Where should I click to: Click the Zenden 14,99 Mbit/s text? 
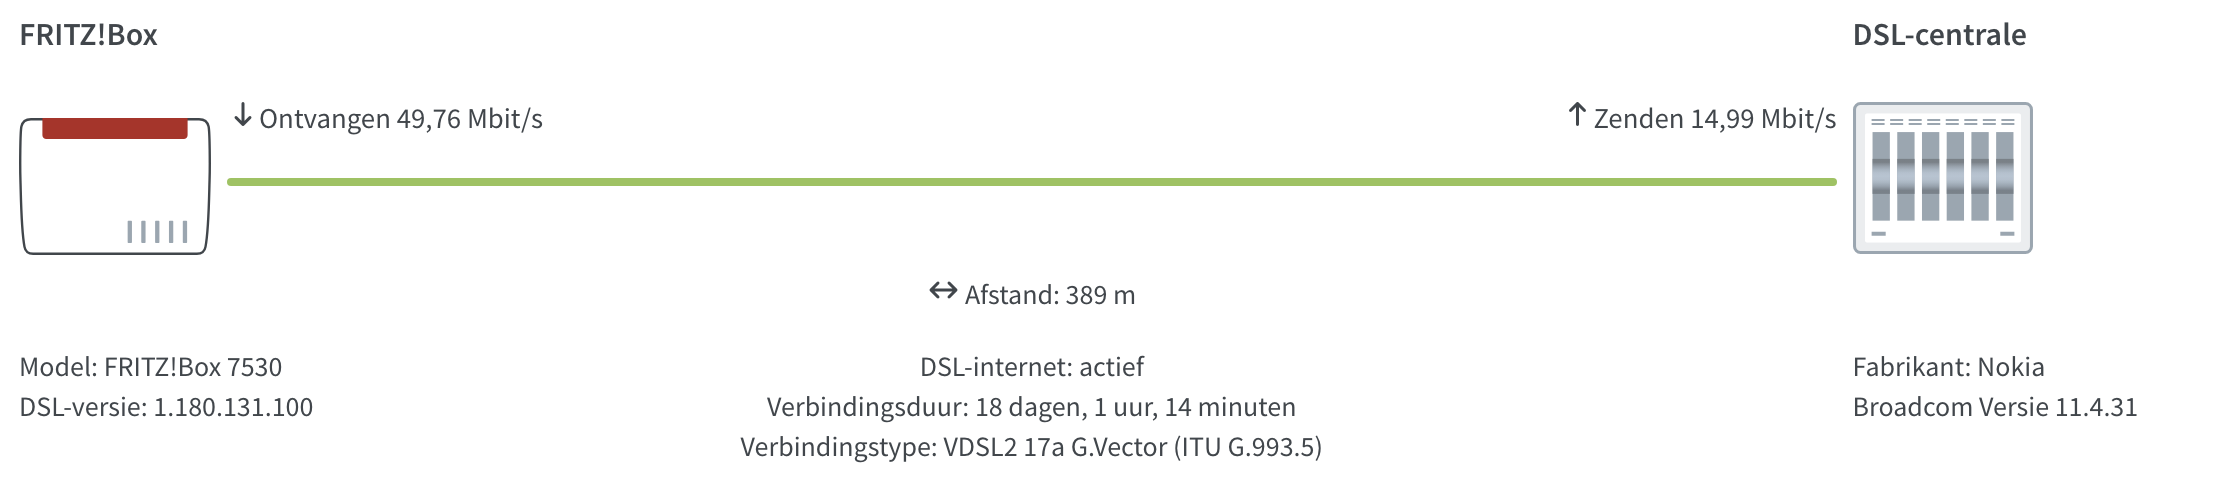(1714, 119)
